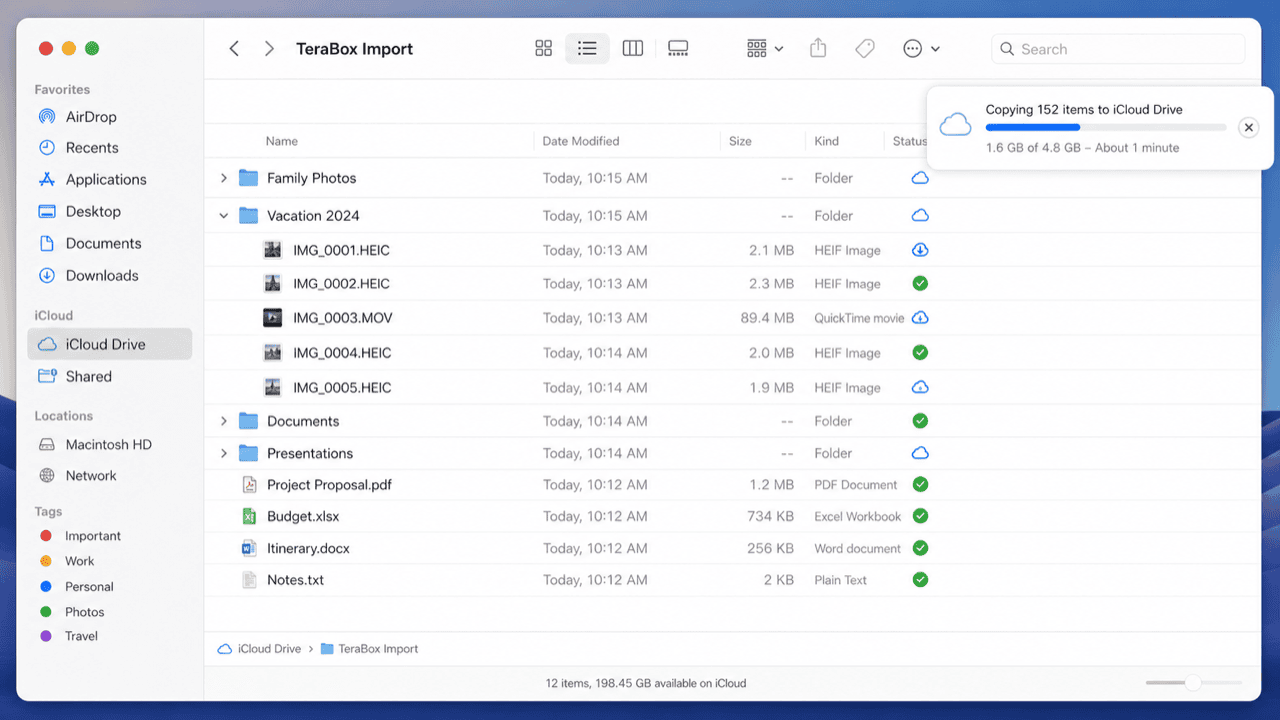Cancel the iCloud copy with the X
1280x720 pixels.
tap(1248, 127)
